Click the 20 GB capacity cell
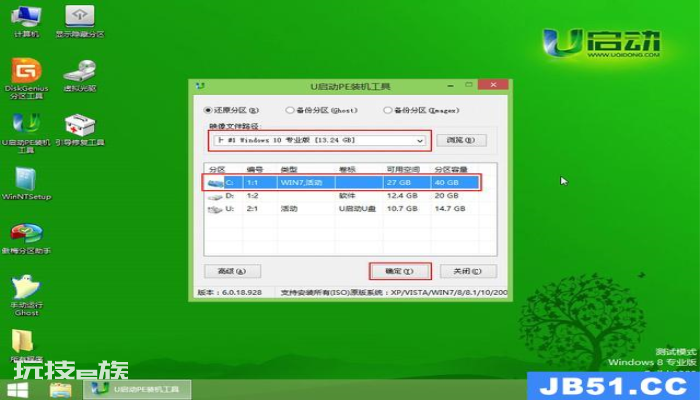Screen dimensions: 700x400 coord(446,196)
